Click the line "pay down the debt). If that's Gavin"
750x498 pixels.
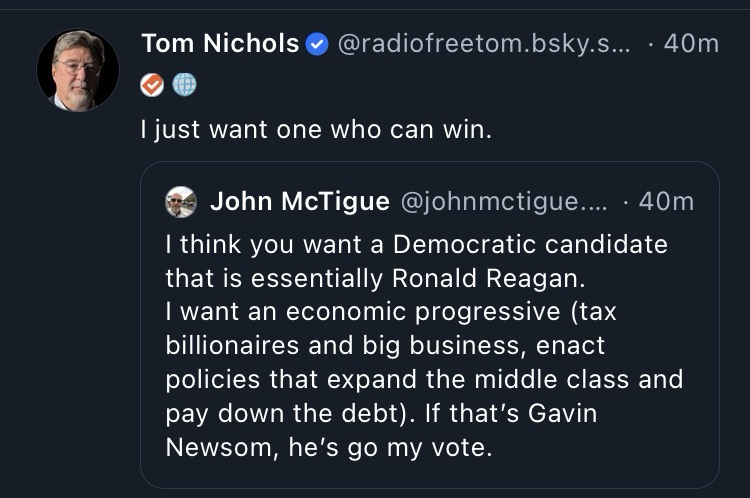tap(381, 414)
